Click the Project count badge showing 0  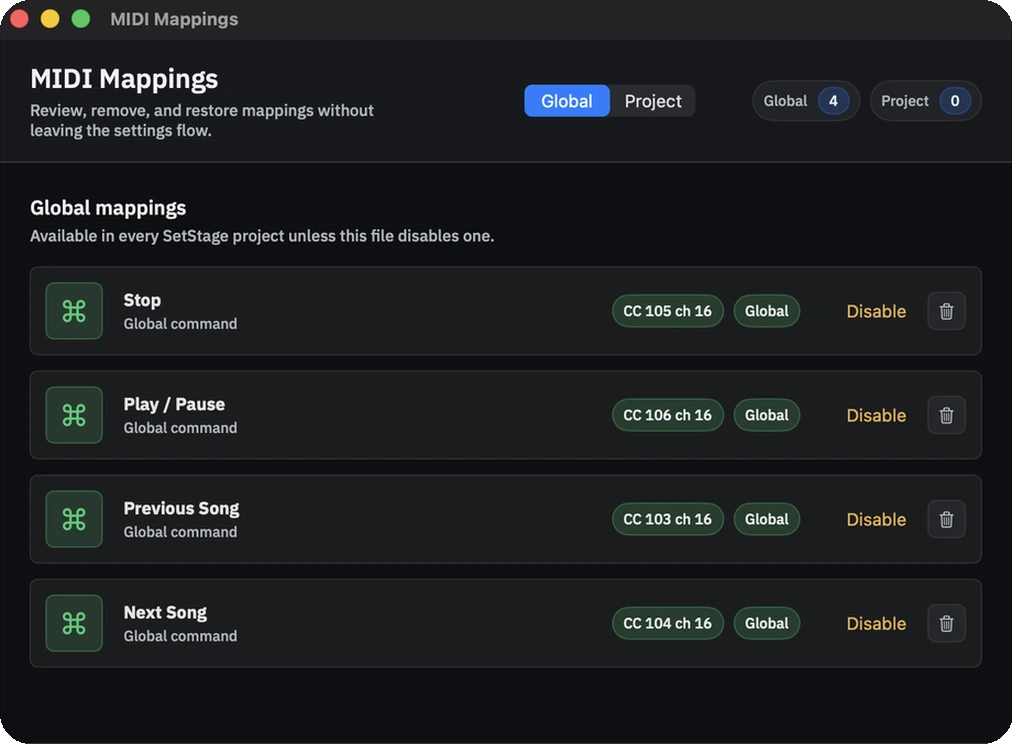925,101
